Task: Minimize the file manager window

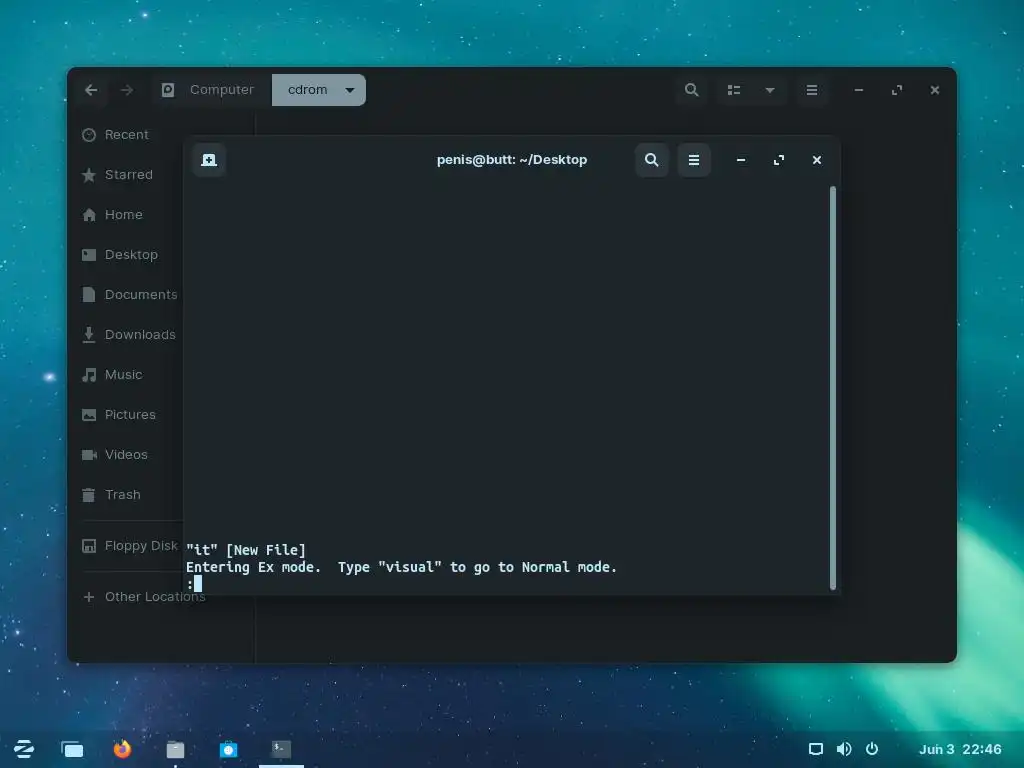Action: [859, 90]
